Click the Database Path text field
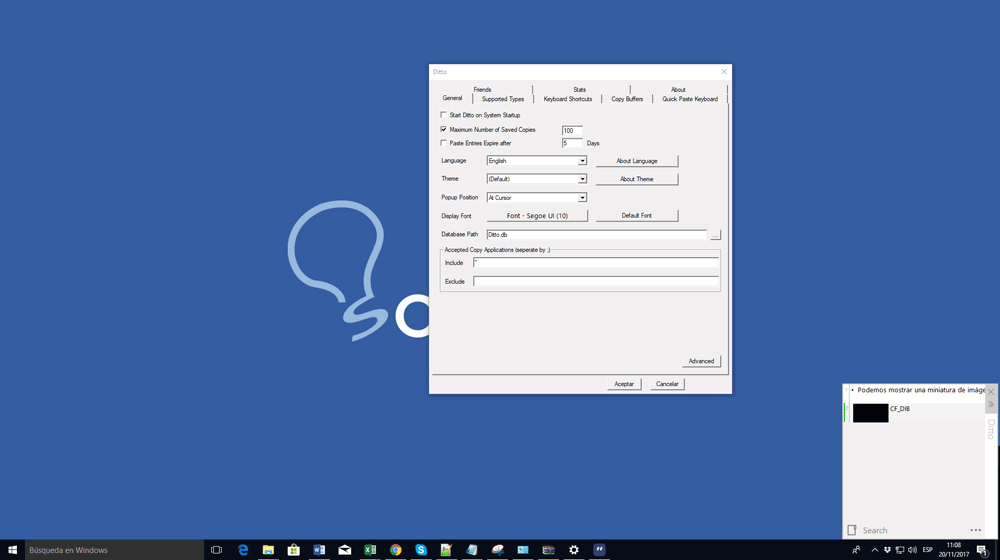The width and height of the screenshot is (1000, 560). (596, 235)
